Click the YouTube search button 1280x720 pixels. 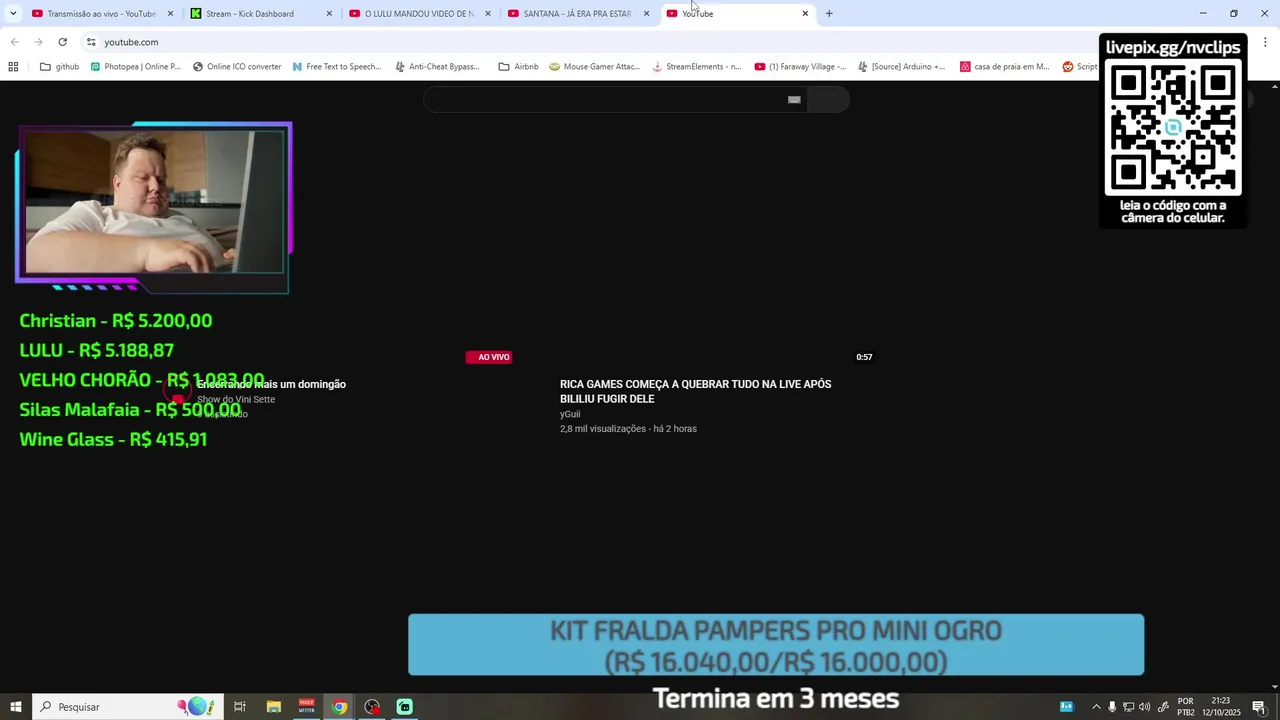pyautogui.click(x=828, y=99)
